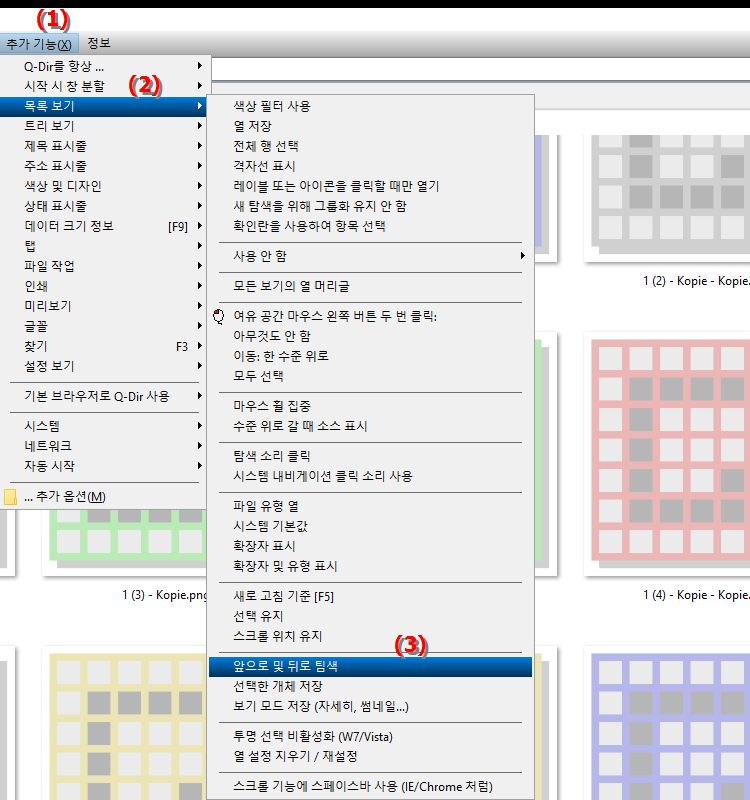Expand the 트리 보기 submenu
Screen dimensions: 750x800
(105, 126)
